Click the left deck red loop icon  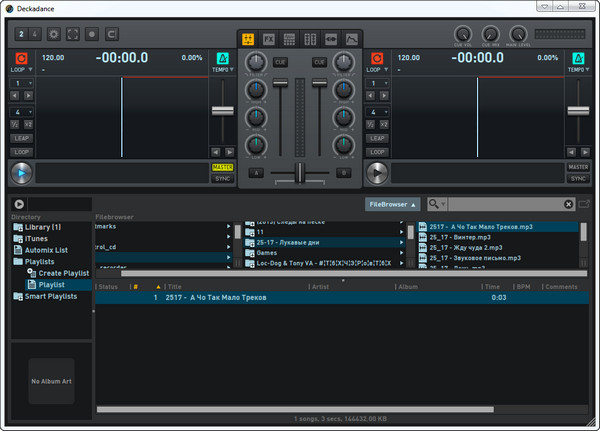(22, 58)
